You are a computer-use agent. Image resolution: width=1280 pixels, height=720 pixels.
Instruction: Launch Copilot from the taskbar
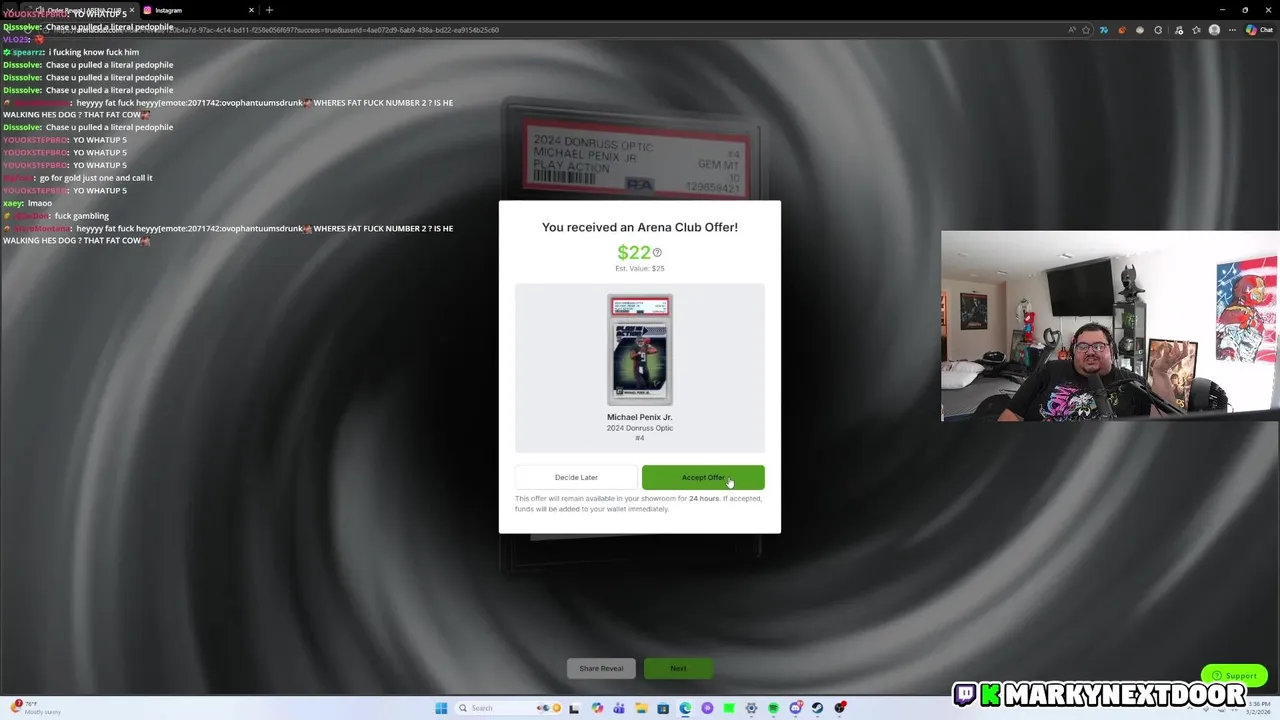pyautogui.click(x=597, y=708)
